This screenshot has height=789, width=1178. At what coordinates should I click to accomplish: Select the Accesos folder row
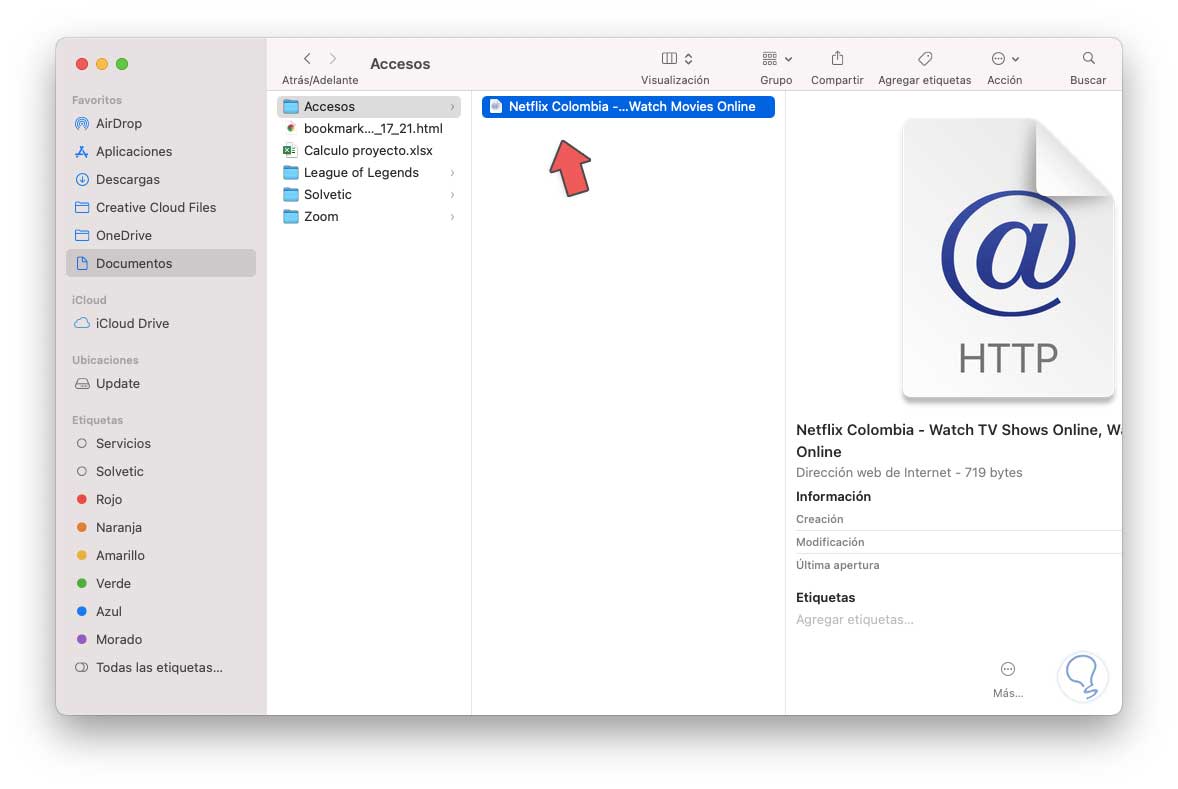tap(368, 107)
